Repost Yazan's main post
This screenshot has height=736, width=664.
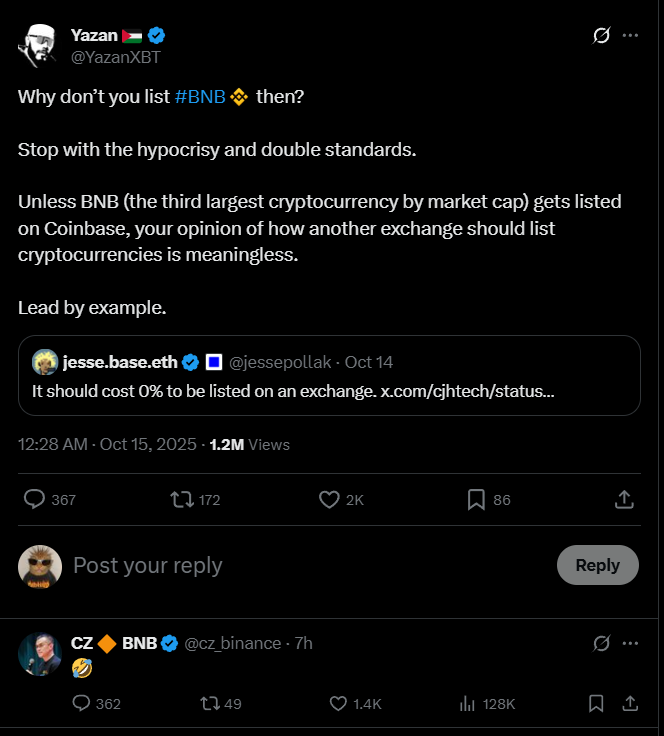click(x=182, y=499)
